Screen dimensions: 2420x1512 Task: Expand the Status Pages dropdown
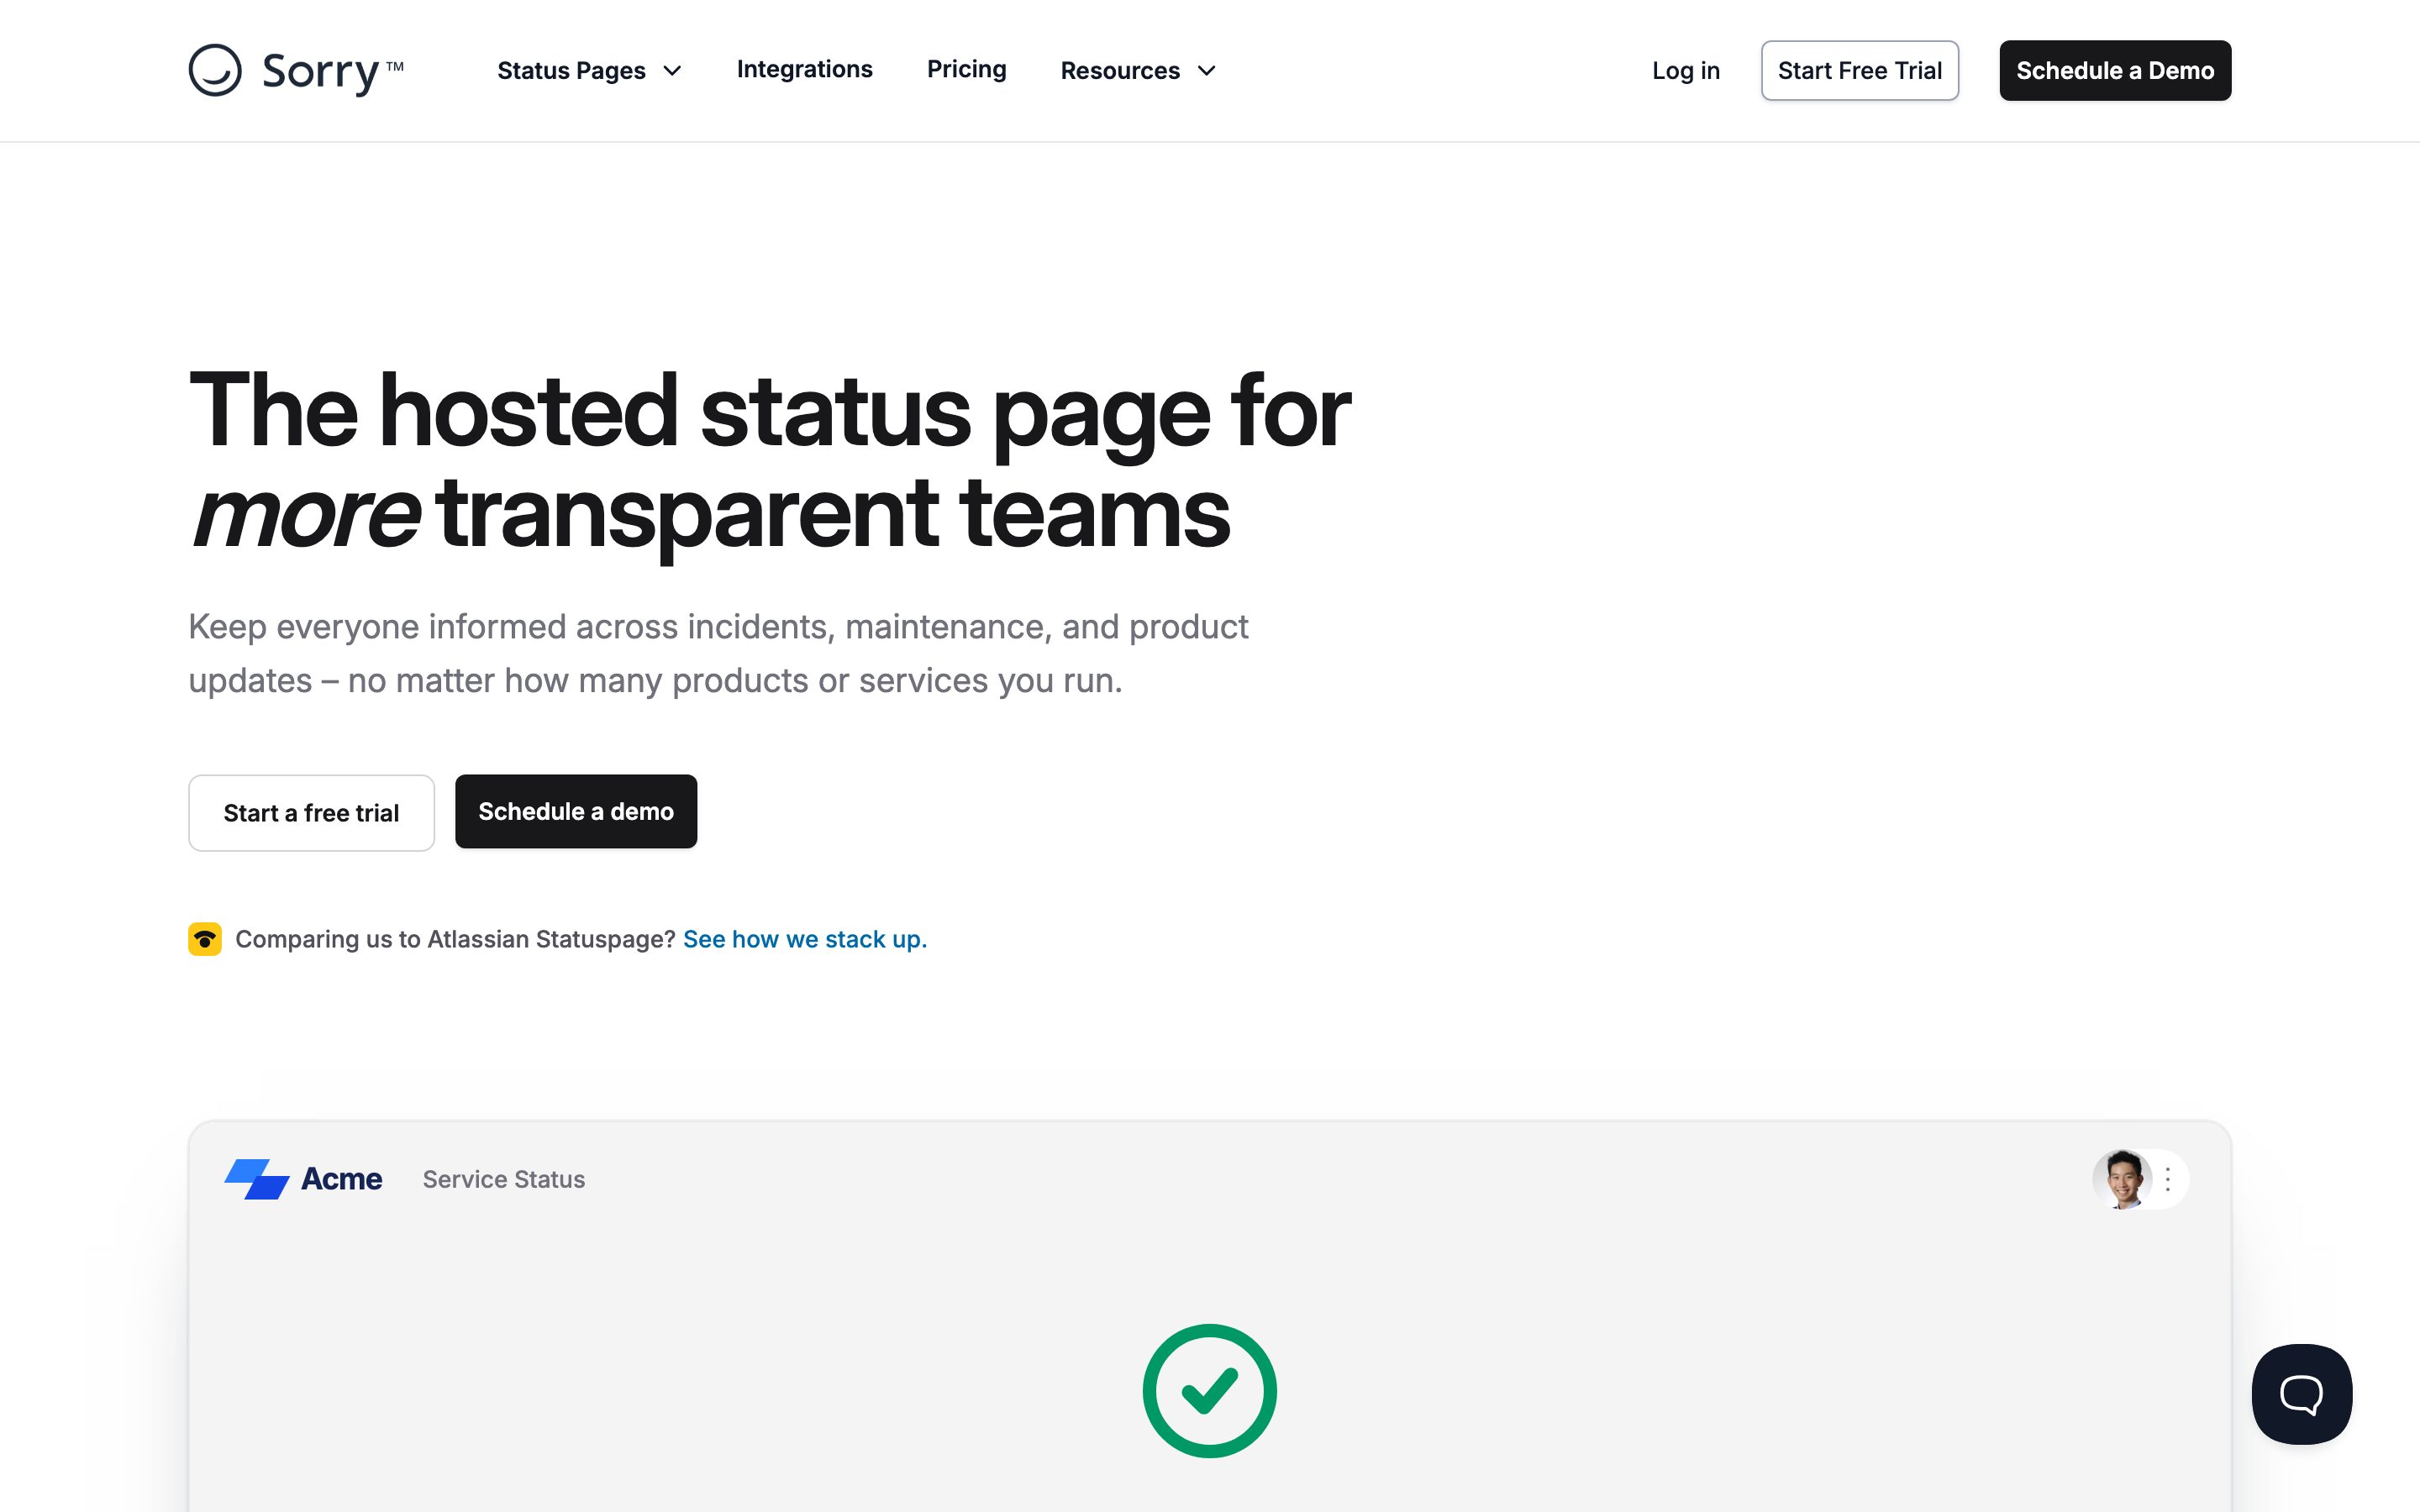589,71
